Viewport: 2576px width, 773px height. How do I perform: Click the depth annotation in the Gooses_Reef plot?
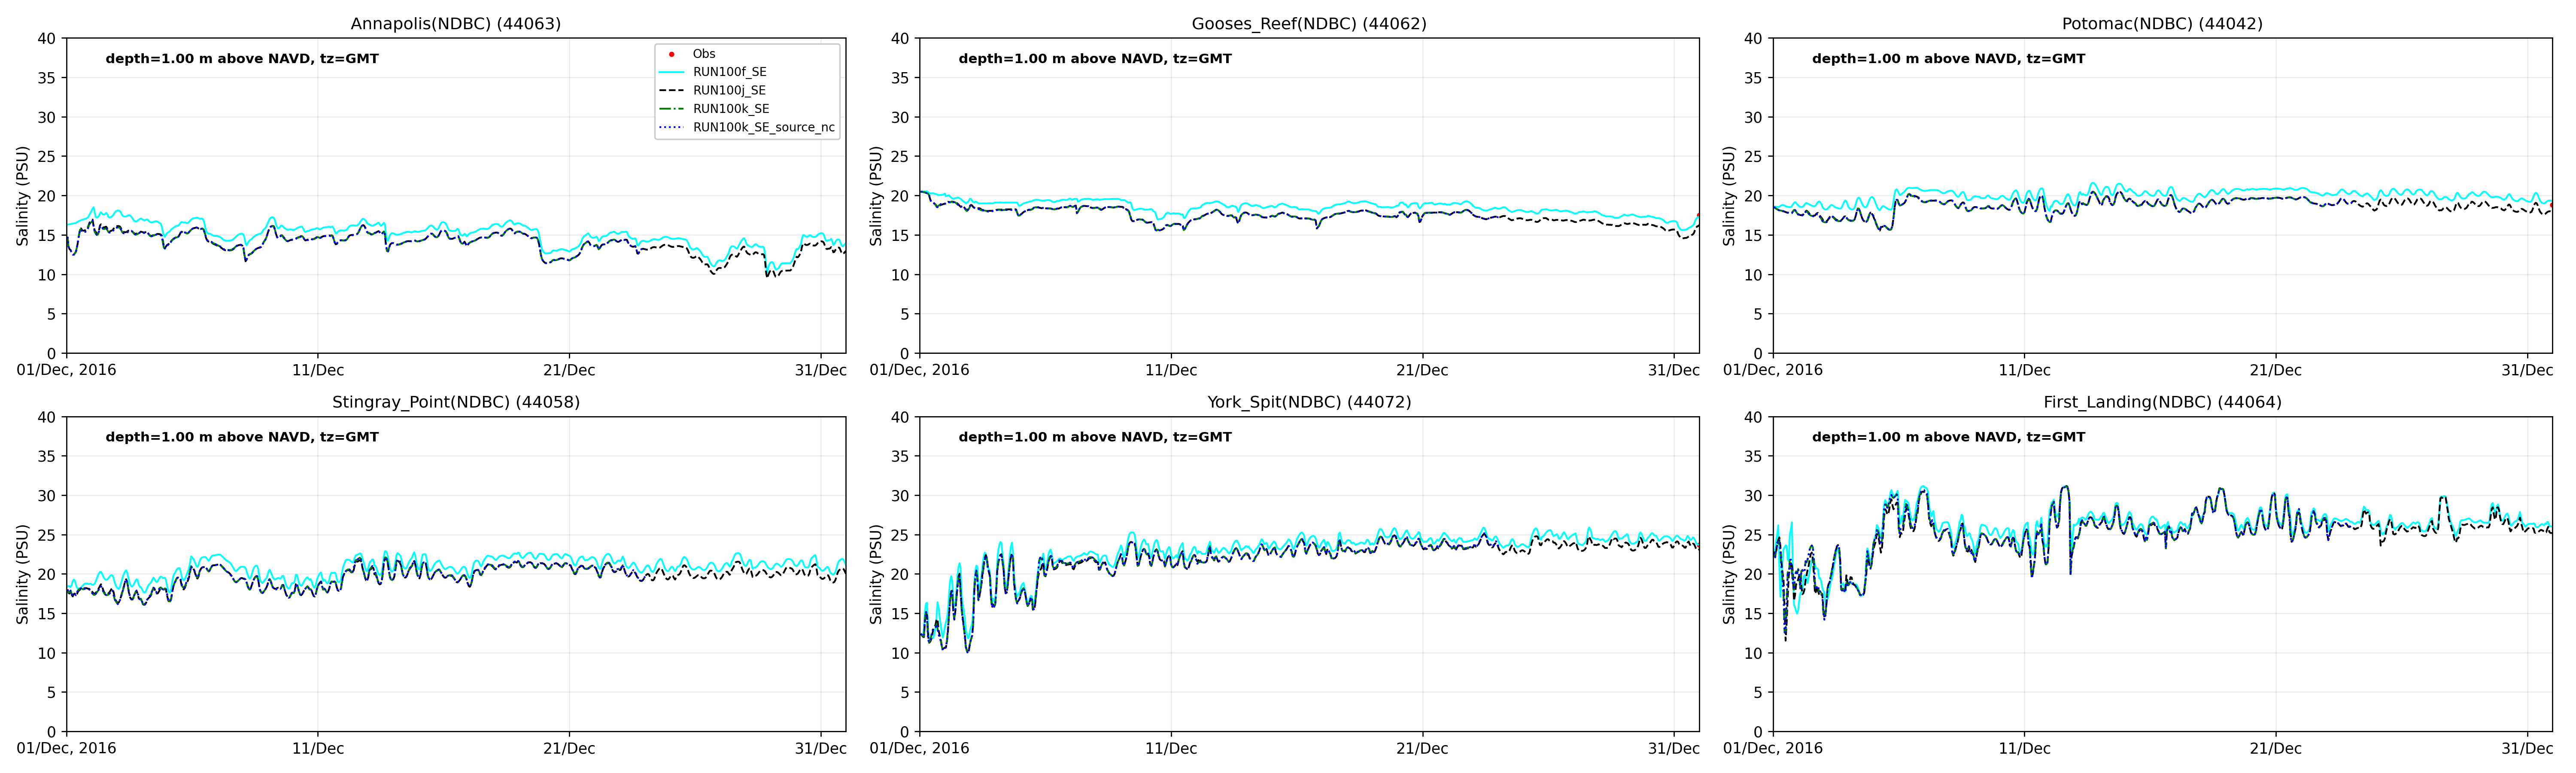point(1095,59)
